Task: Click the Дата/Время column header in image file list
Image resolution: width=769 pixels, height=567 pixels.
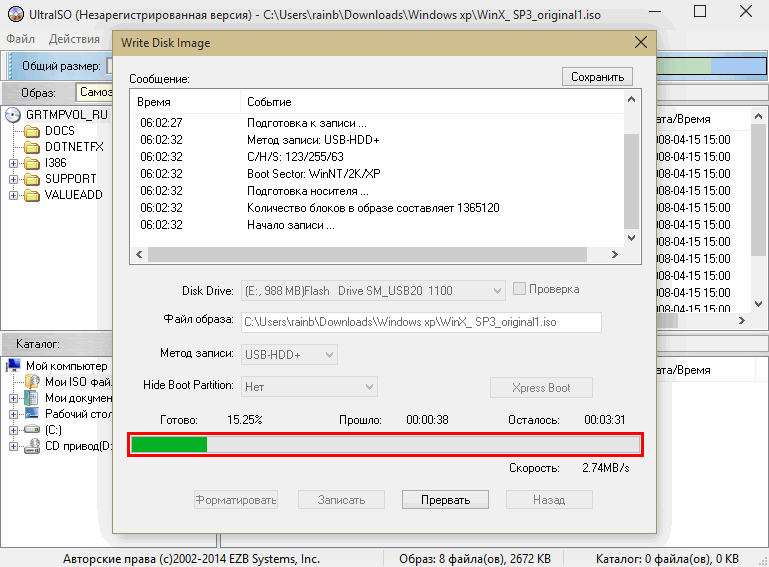Action: [x=702, y=119]
